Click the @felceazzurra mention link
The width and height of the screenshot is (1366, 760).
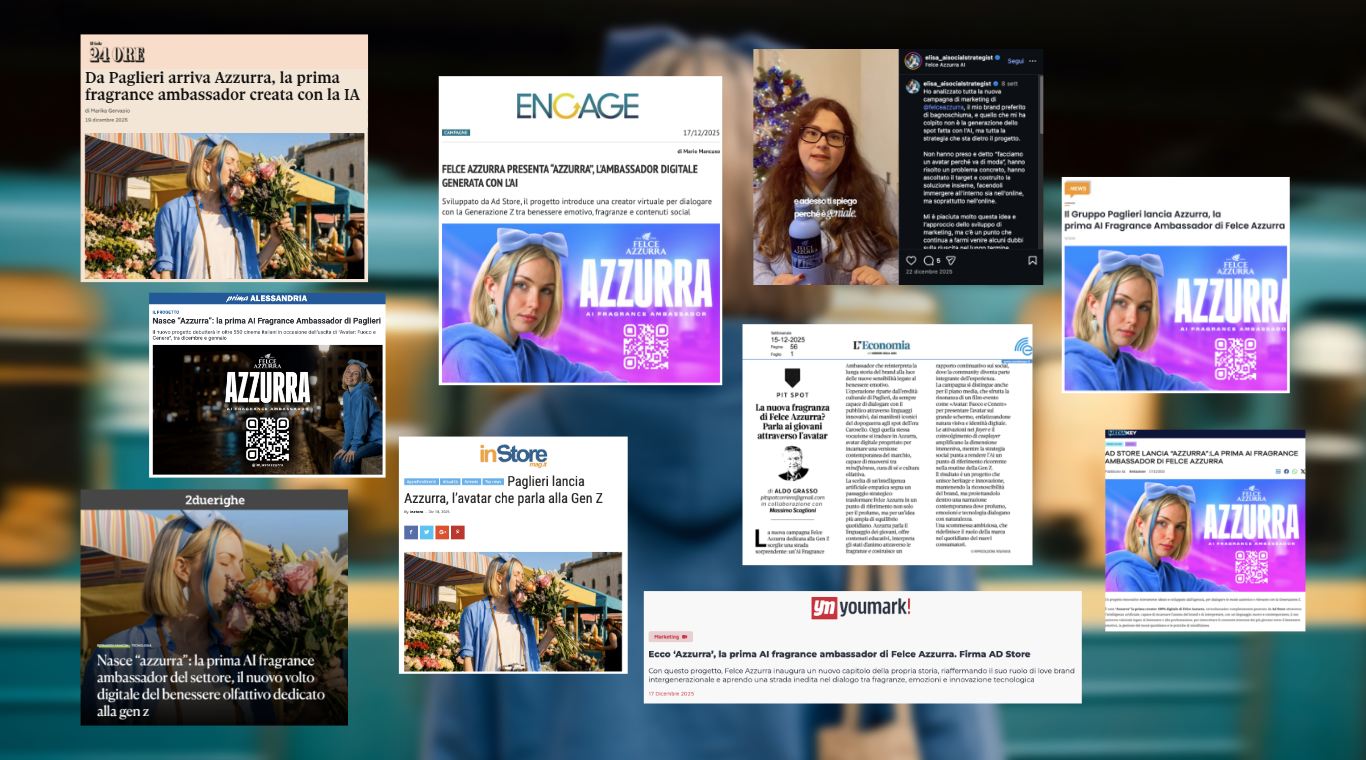point(943,107)
